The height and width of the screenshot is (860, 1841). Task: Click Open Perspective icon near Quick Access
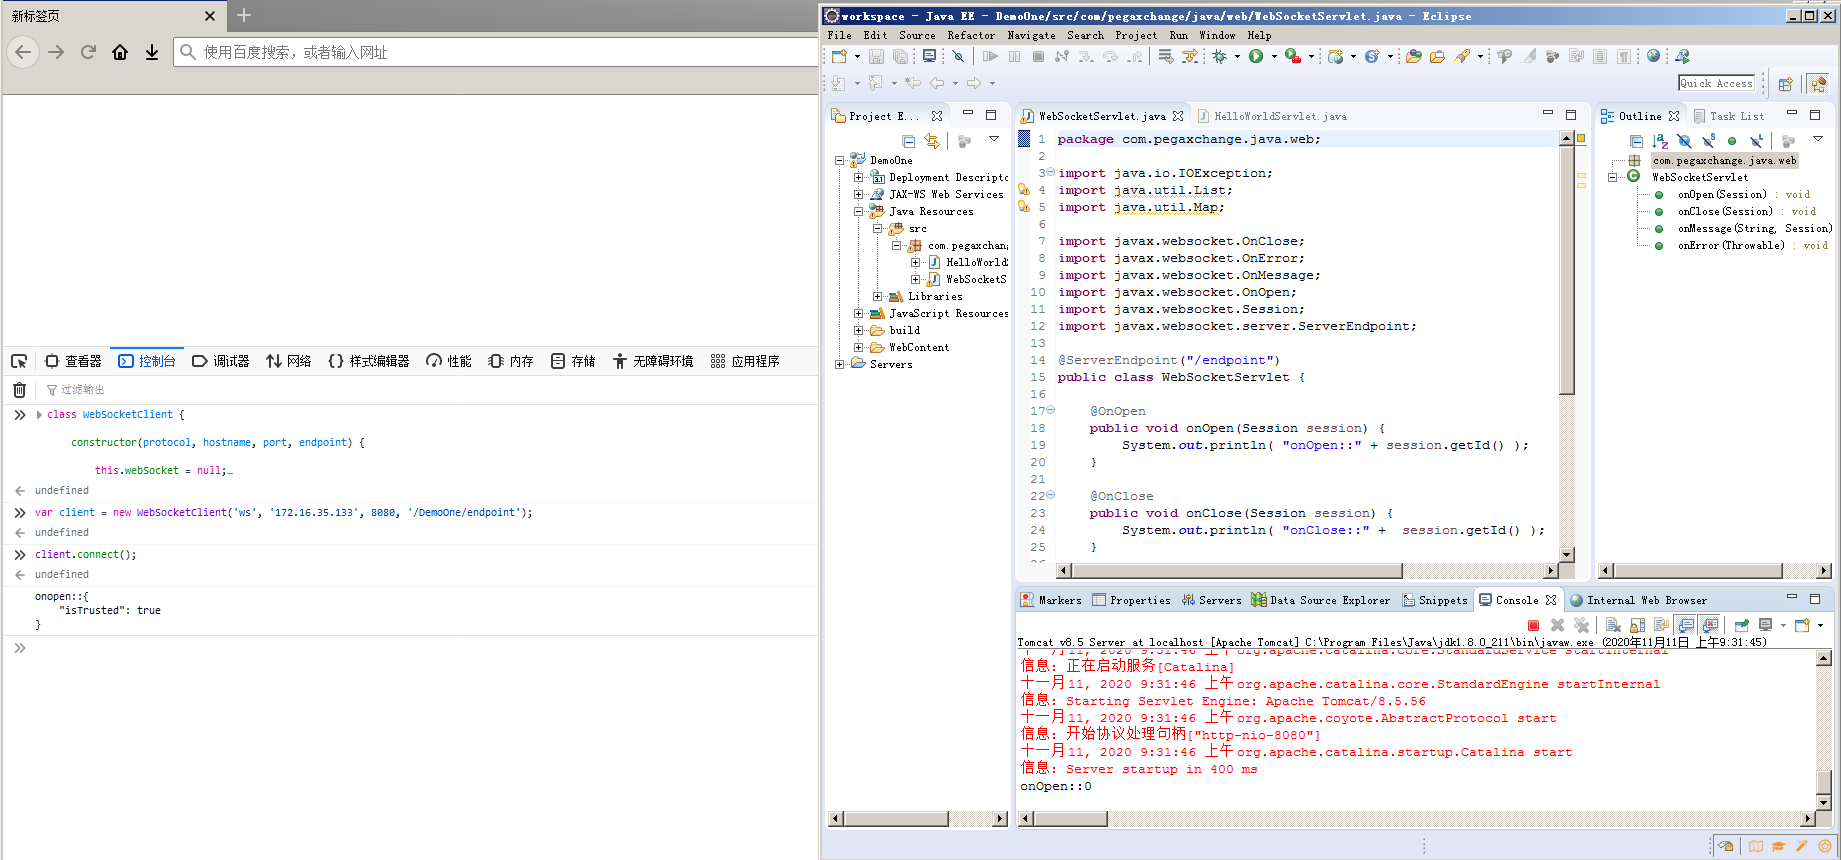(1785, 84)
